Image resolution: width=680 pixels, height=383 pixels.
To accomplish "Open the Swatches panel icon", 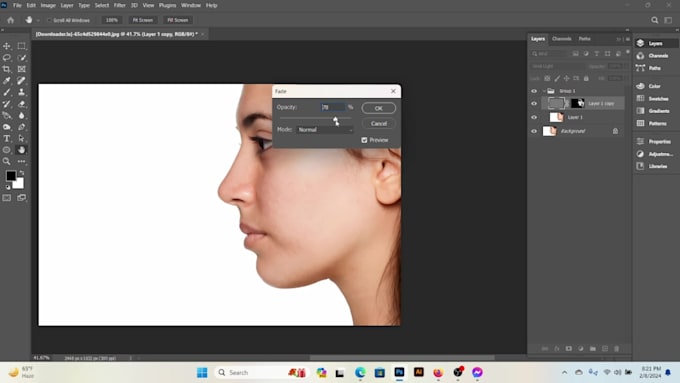I will coord(640,98).
